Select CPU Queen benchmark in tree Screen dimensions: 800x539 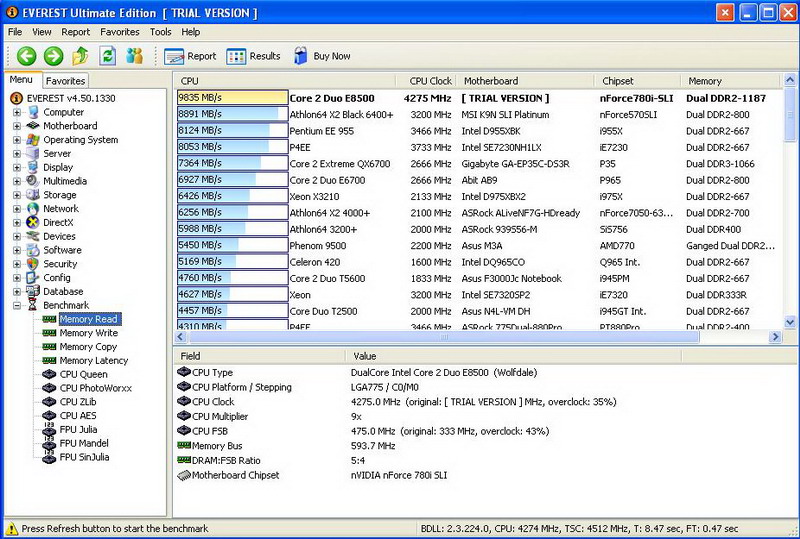click(83, 374)
